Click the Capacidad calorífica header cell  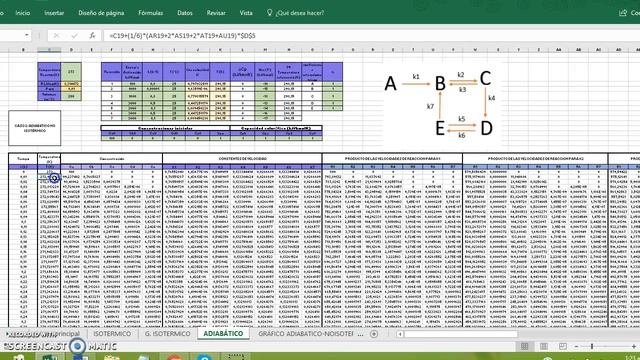click(276, 128)
